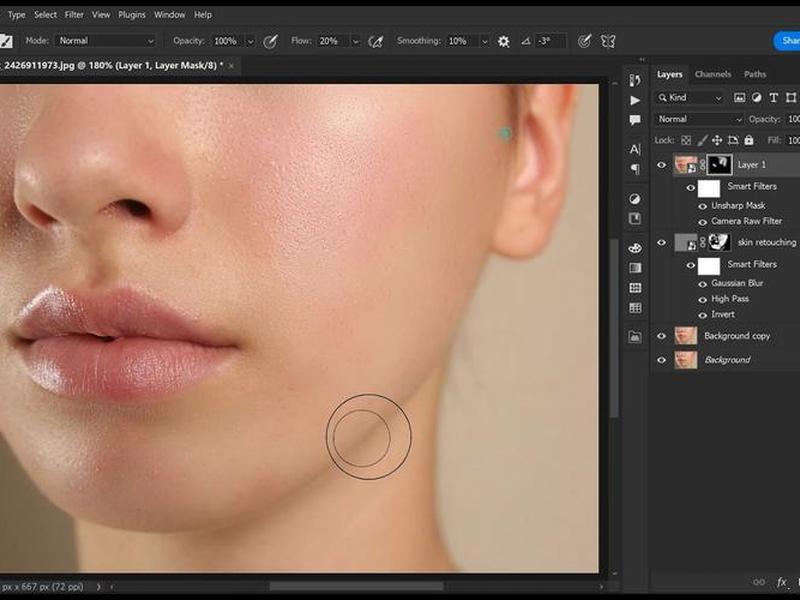Open the Character panel icon

(635, 149)
